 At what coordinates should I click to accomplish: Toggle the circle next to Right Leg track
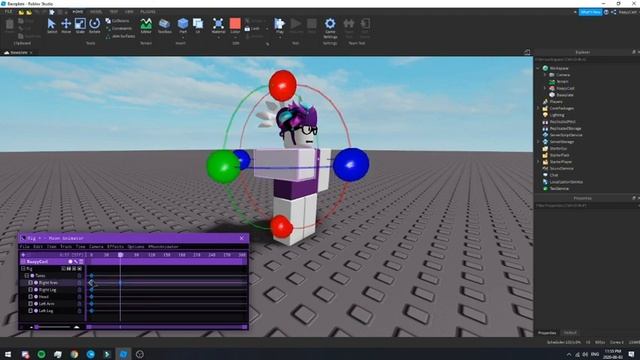[36, 290]
